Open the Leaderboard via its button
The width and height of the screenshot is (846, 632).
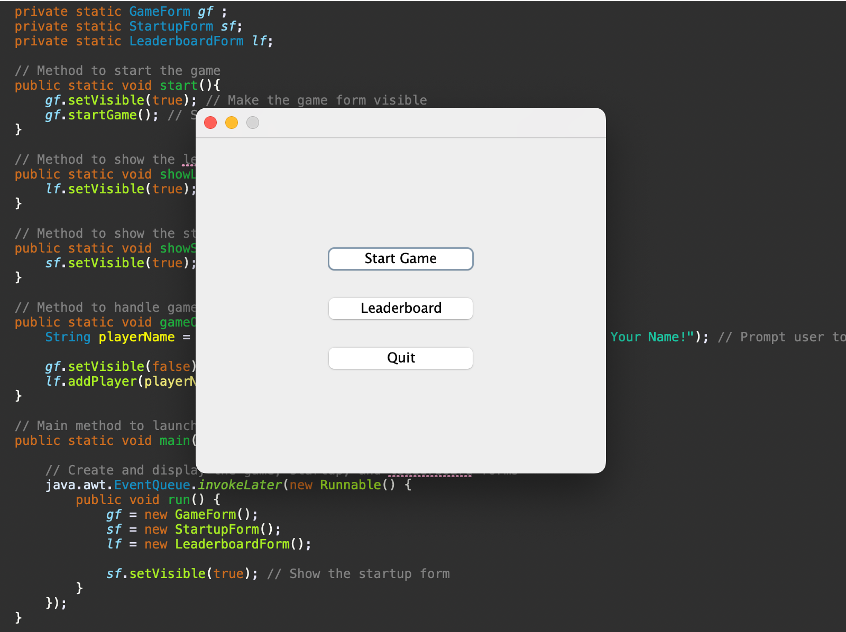400,308
